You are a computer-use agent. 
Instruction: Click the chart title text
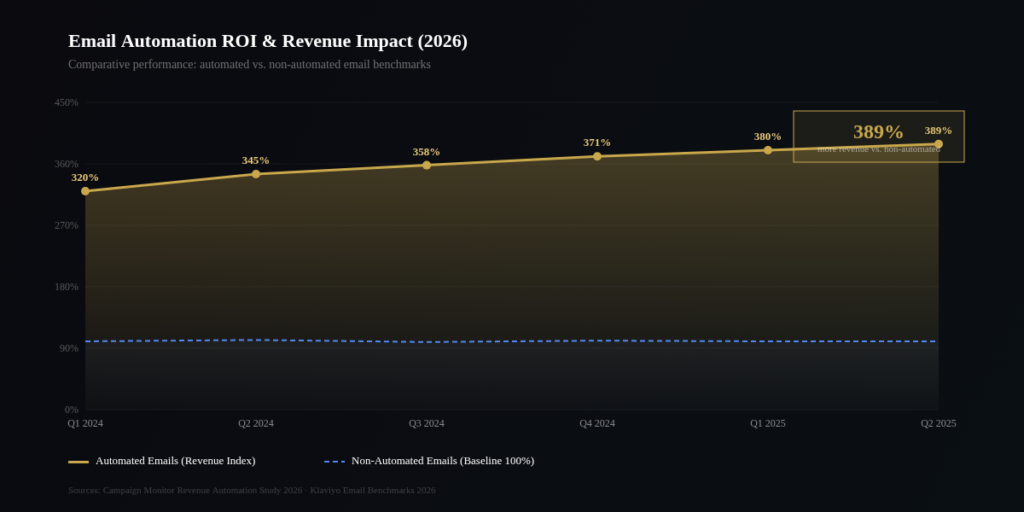[268, 41]
